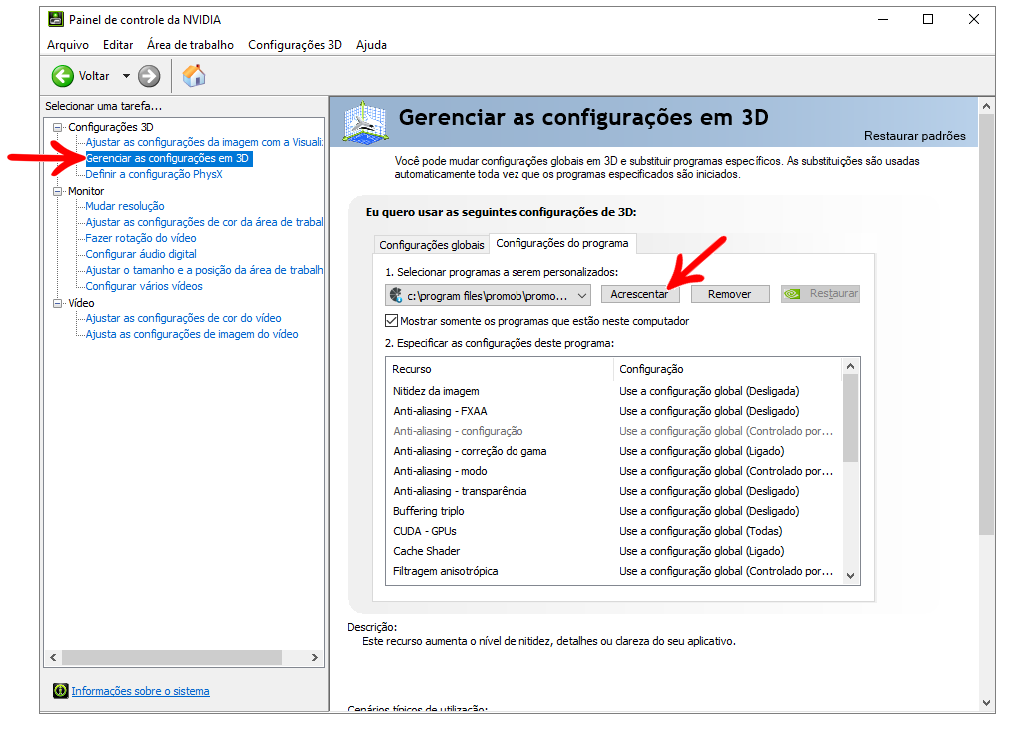The image size is (1010, 729).
Task: Click main panel scroll-up arrow
Action: click(986, 106)
